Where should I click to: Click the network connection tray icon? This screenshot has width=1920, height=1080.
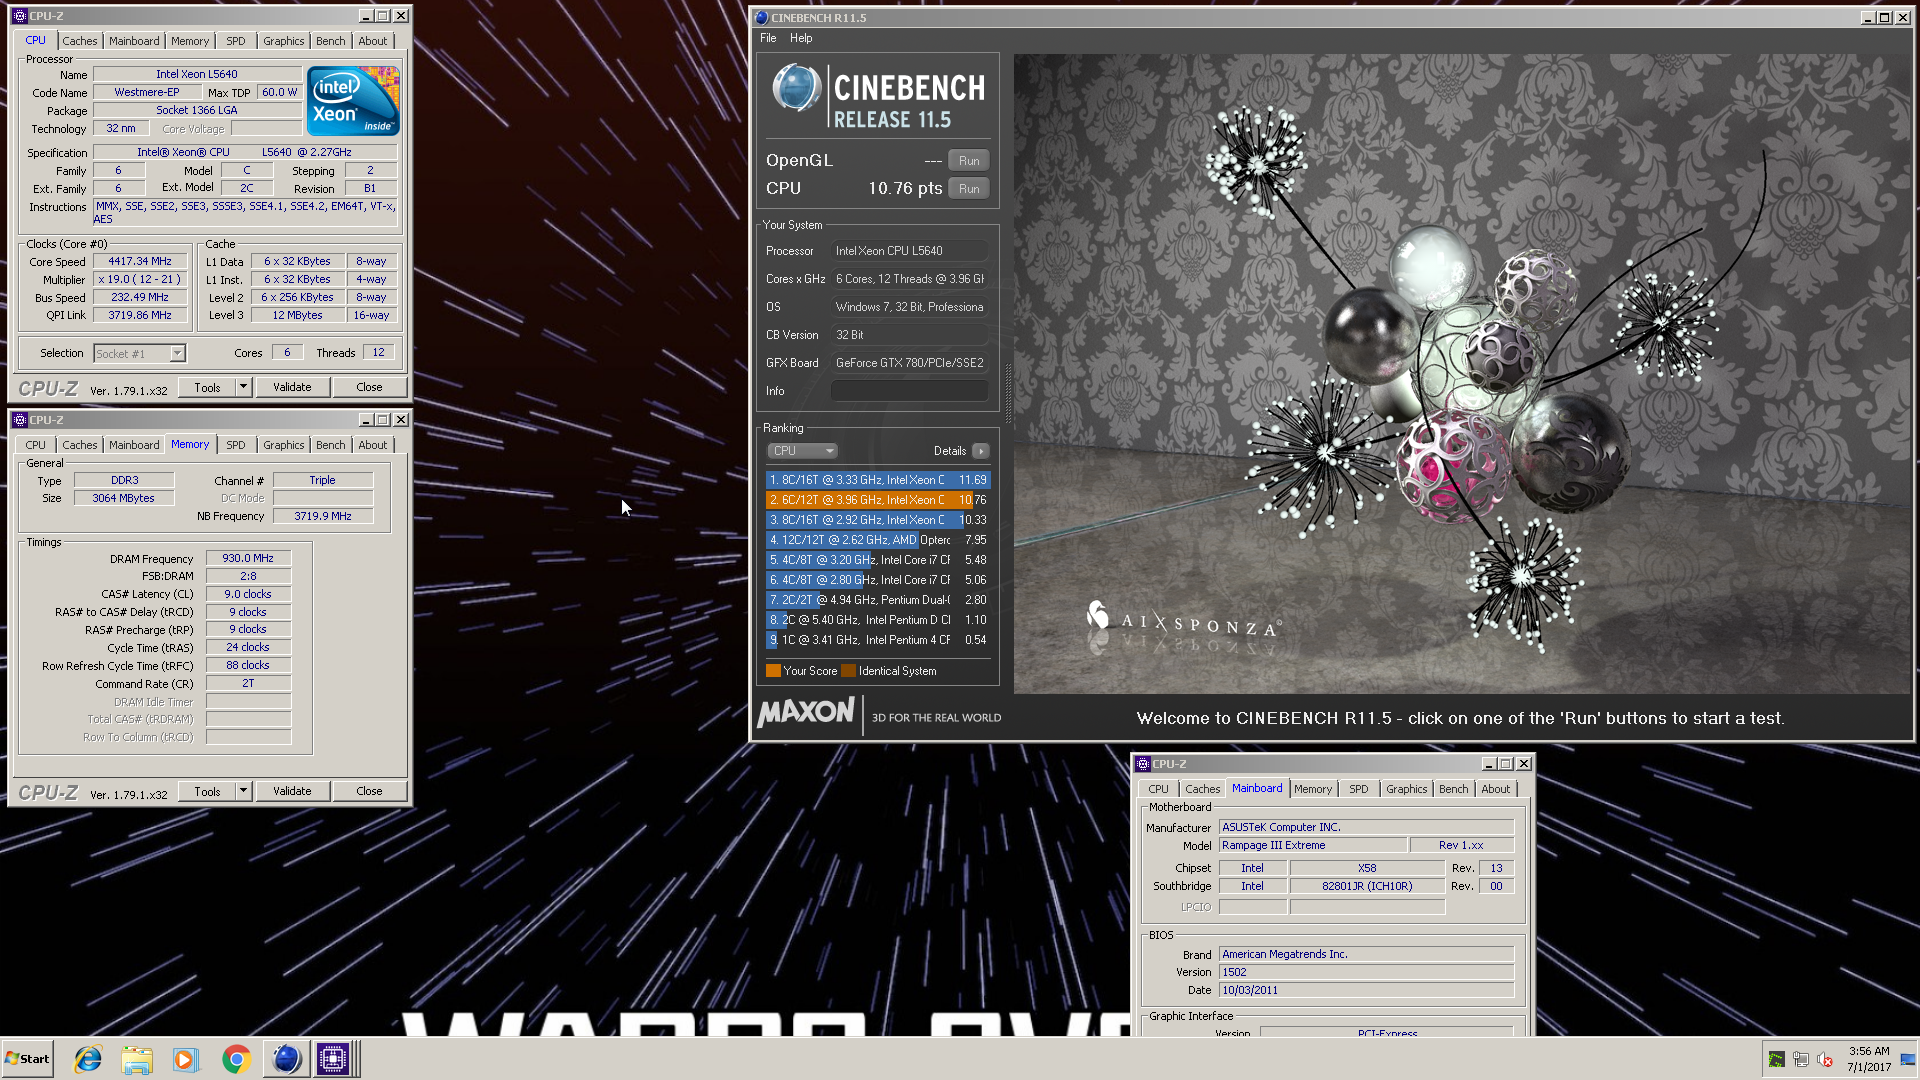[x=1801, y=1060]
